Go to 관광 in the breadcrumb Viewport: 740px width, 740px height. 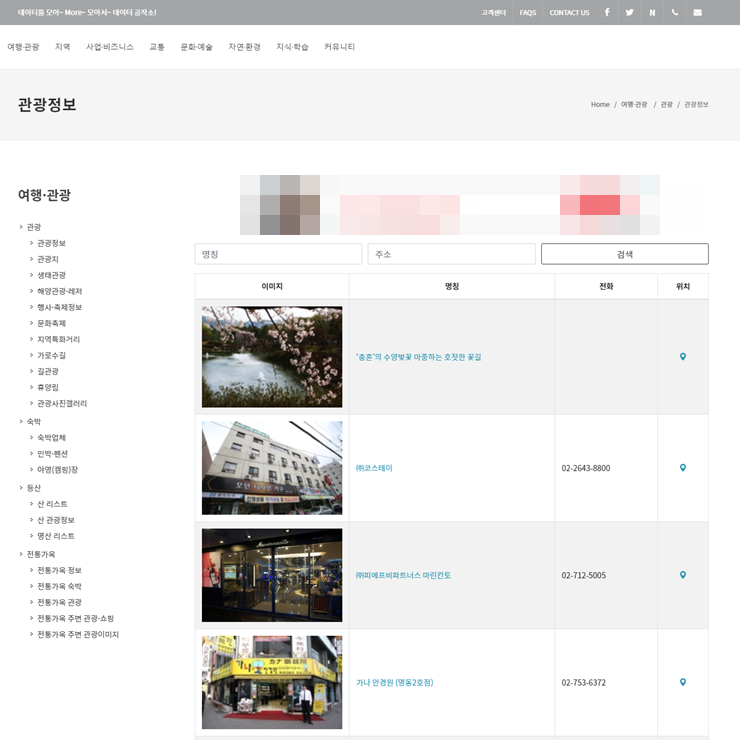click(666, 104)
